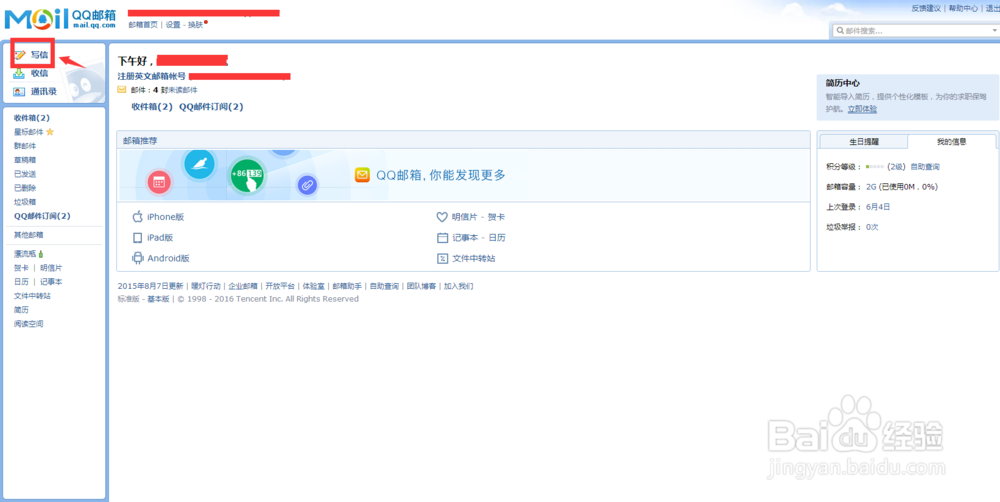Screen dimensions: 1000x502
Task: Click 自助查询 next to 积分等级
Action: click(925, 167)
